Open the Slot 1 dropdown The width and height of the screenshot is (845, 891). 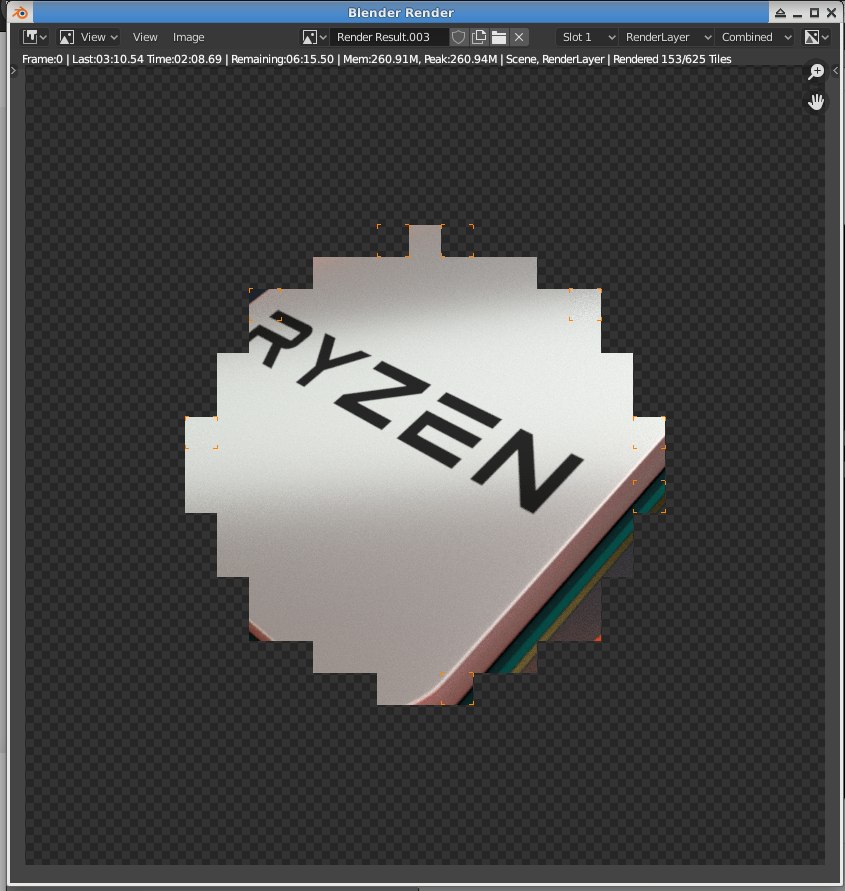point(587,38)
